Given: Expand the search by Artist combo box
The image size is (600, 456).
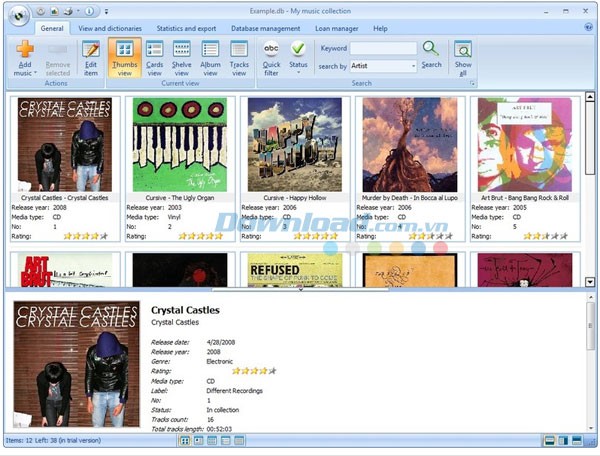Looking at the screenshot, I should coord(412,66).
